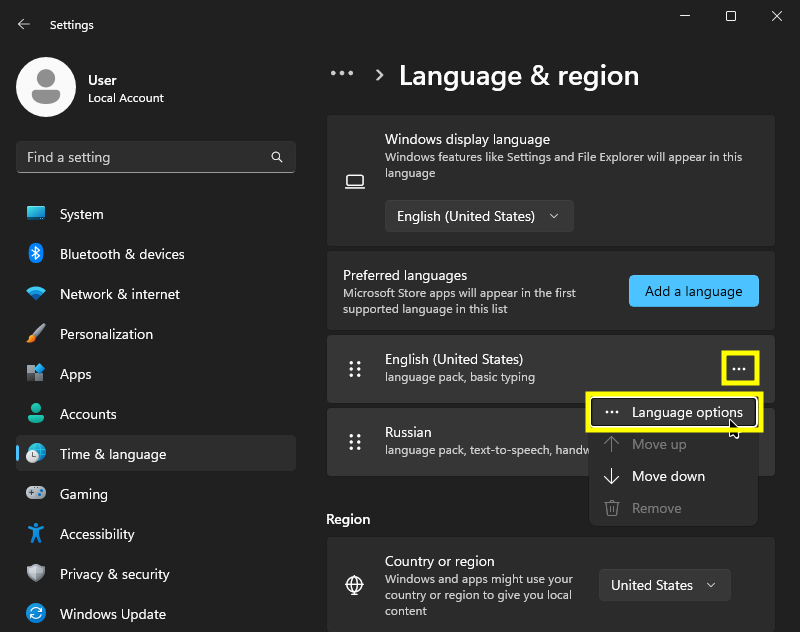800x632 pixels.
Task: Open Accounts settings category
Action: pos(88,414)
